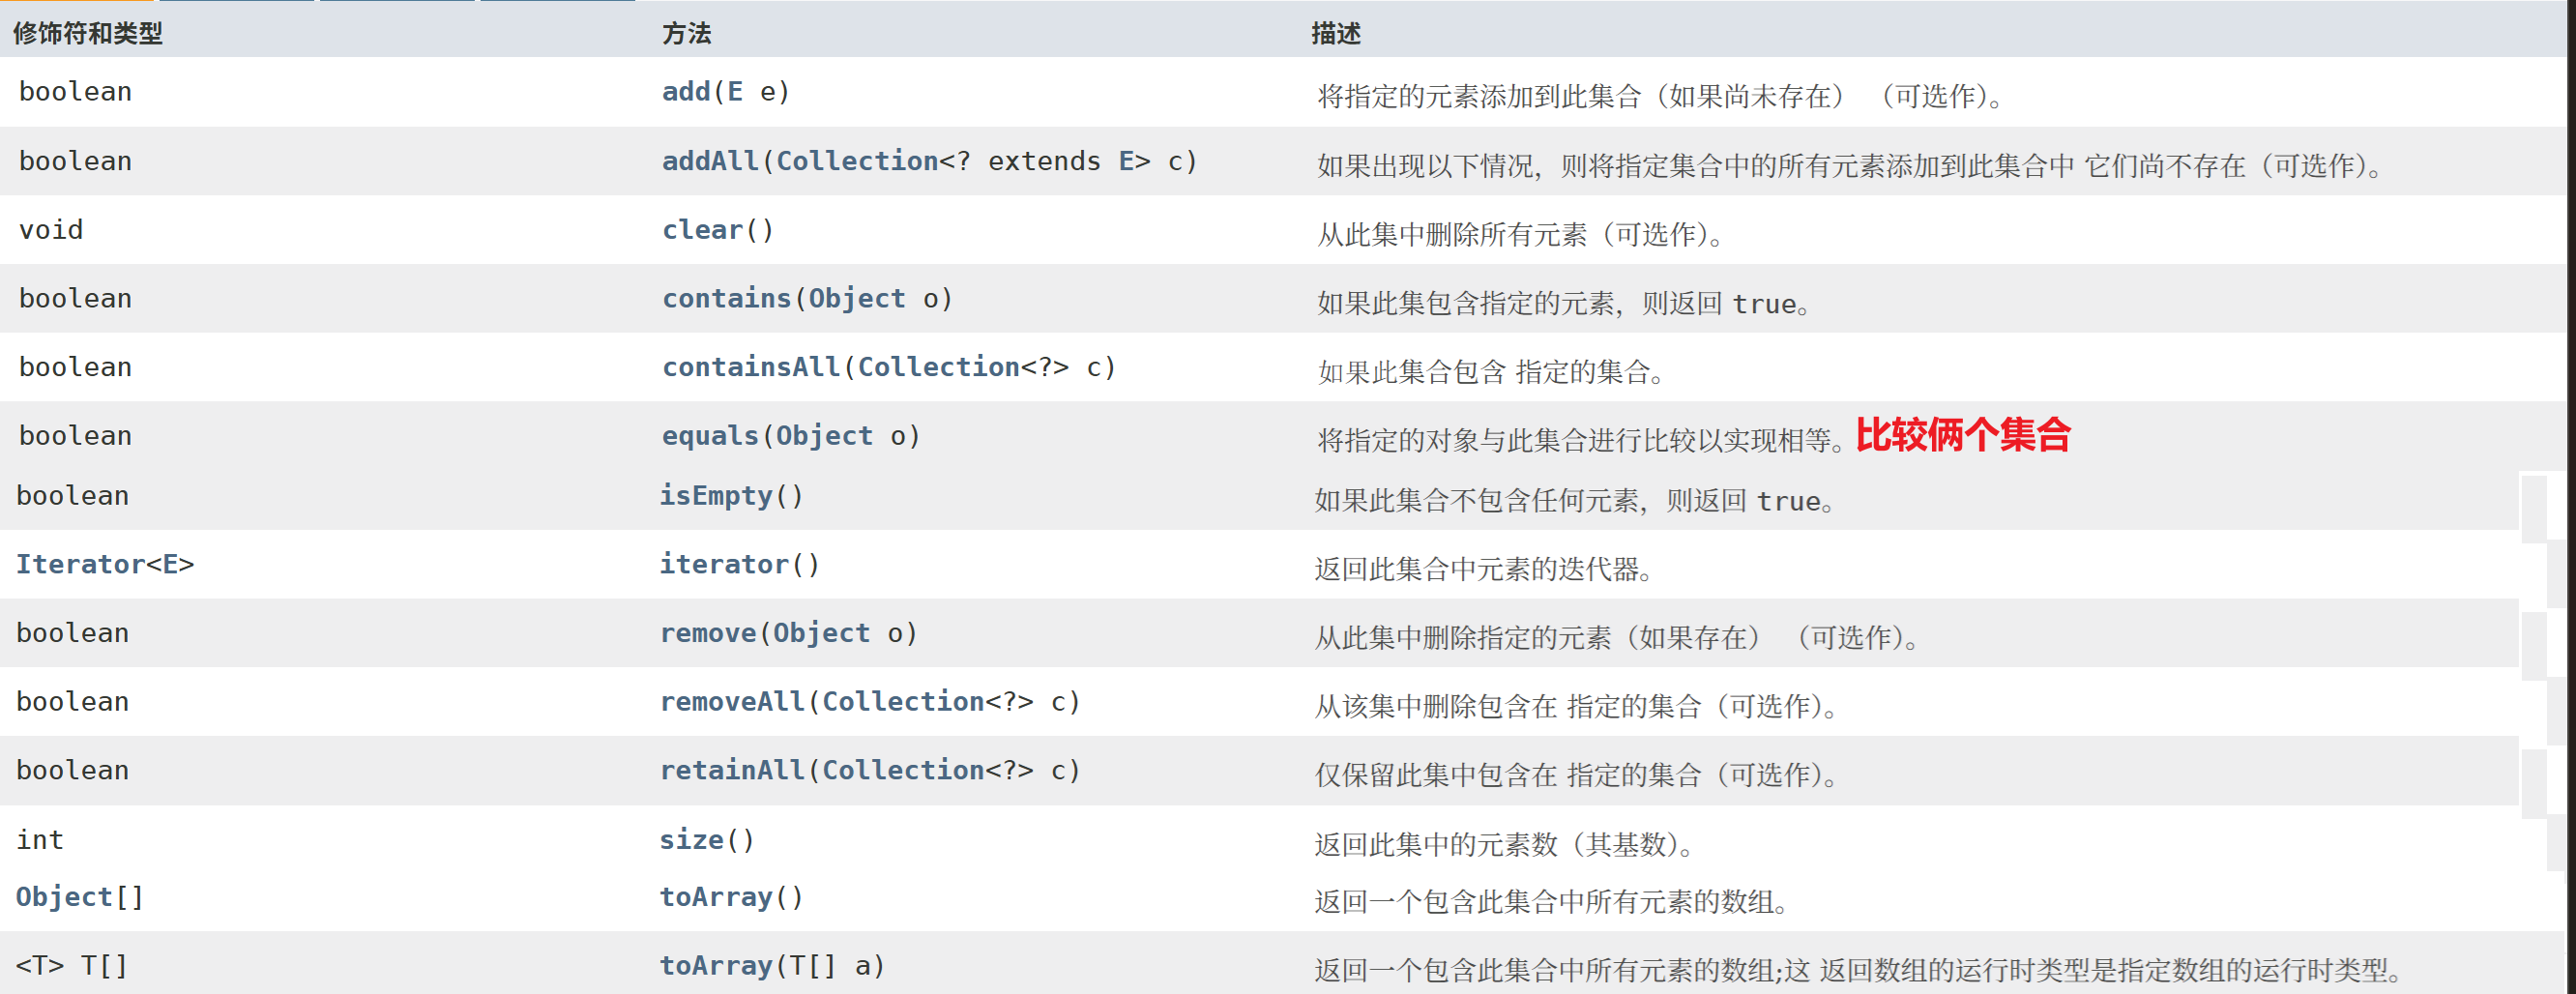Open the remove method link
Viewport: 2576px width, 994px height.
coord(707,633)
